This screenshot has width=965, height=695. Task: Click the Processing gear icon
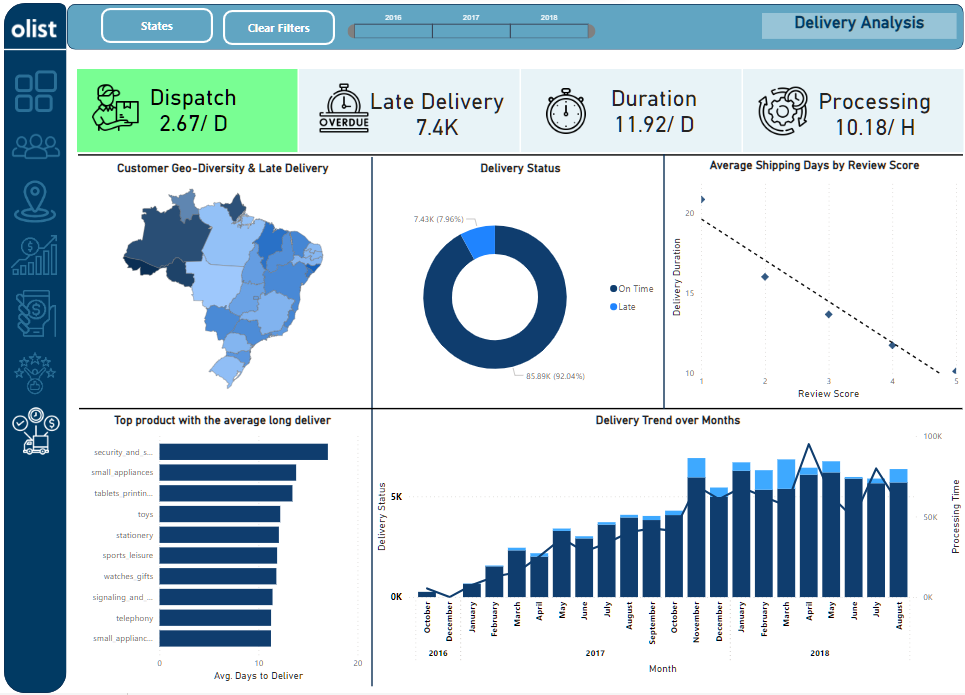coord(782,110)
